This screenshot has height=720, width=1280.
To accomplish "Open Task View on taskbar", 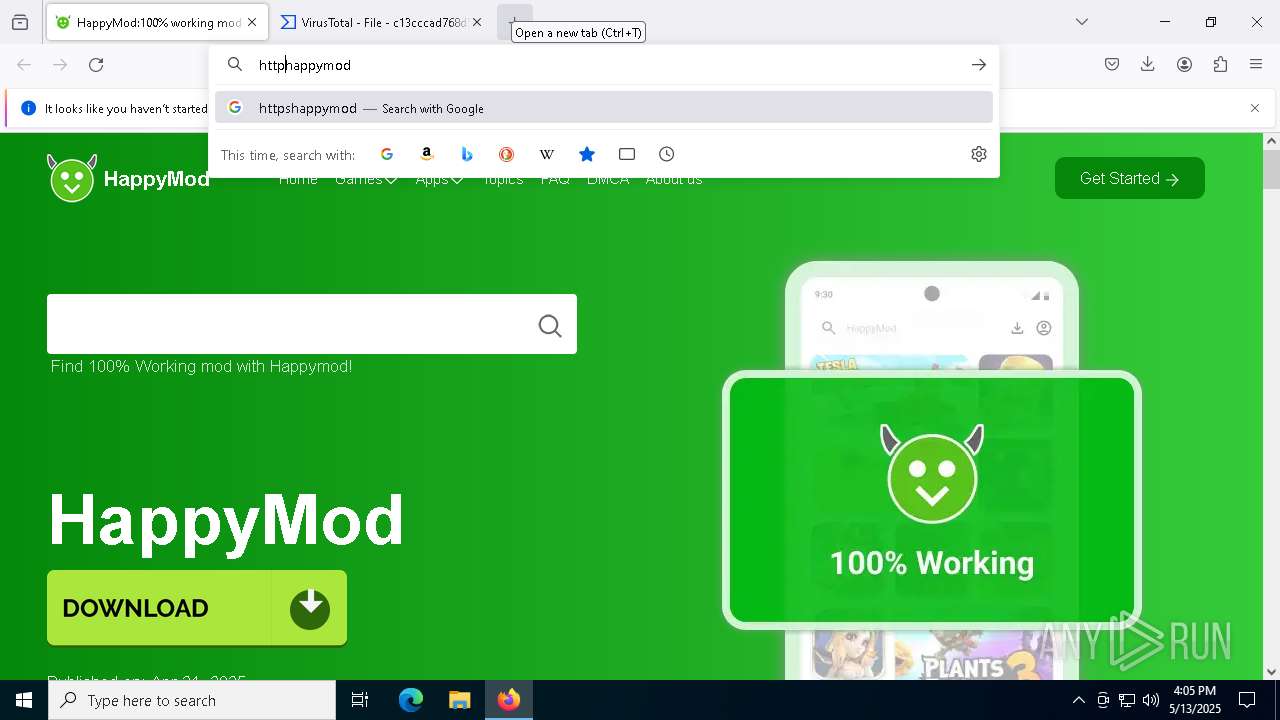I will 360,700.
